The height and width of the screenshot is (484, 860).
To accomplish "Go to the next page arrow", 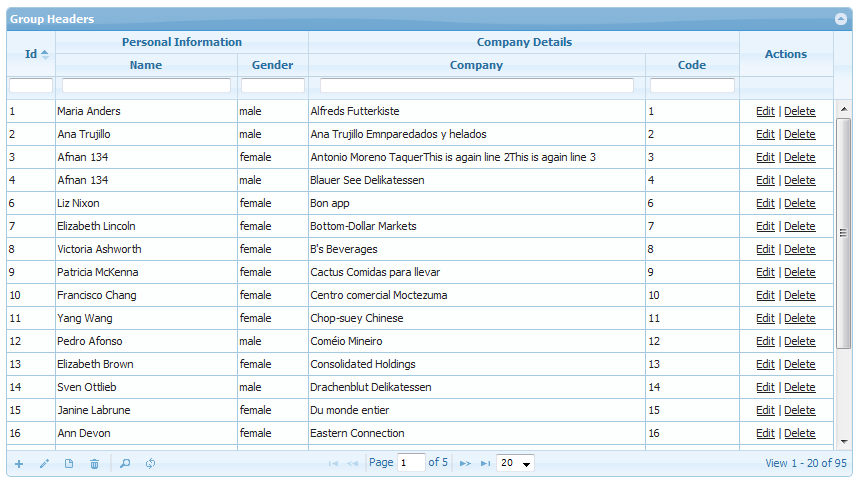I will [x=465, y=464].
